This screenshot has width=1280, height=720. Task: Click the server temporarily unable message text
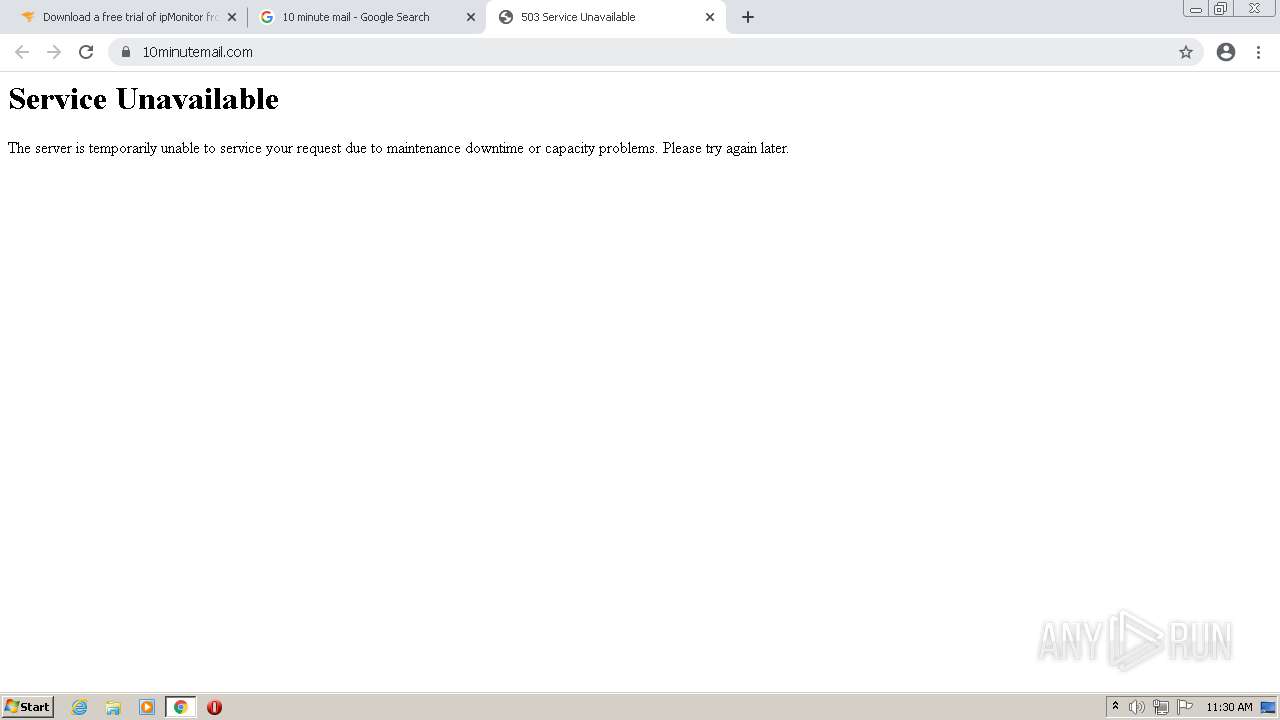(398, 148)
